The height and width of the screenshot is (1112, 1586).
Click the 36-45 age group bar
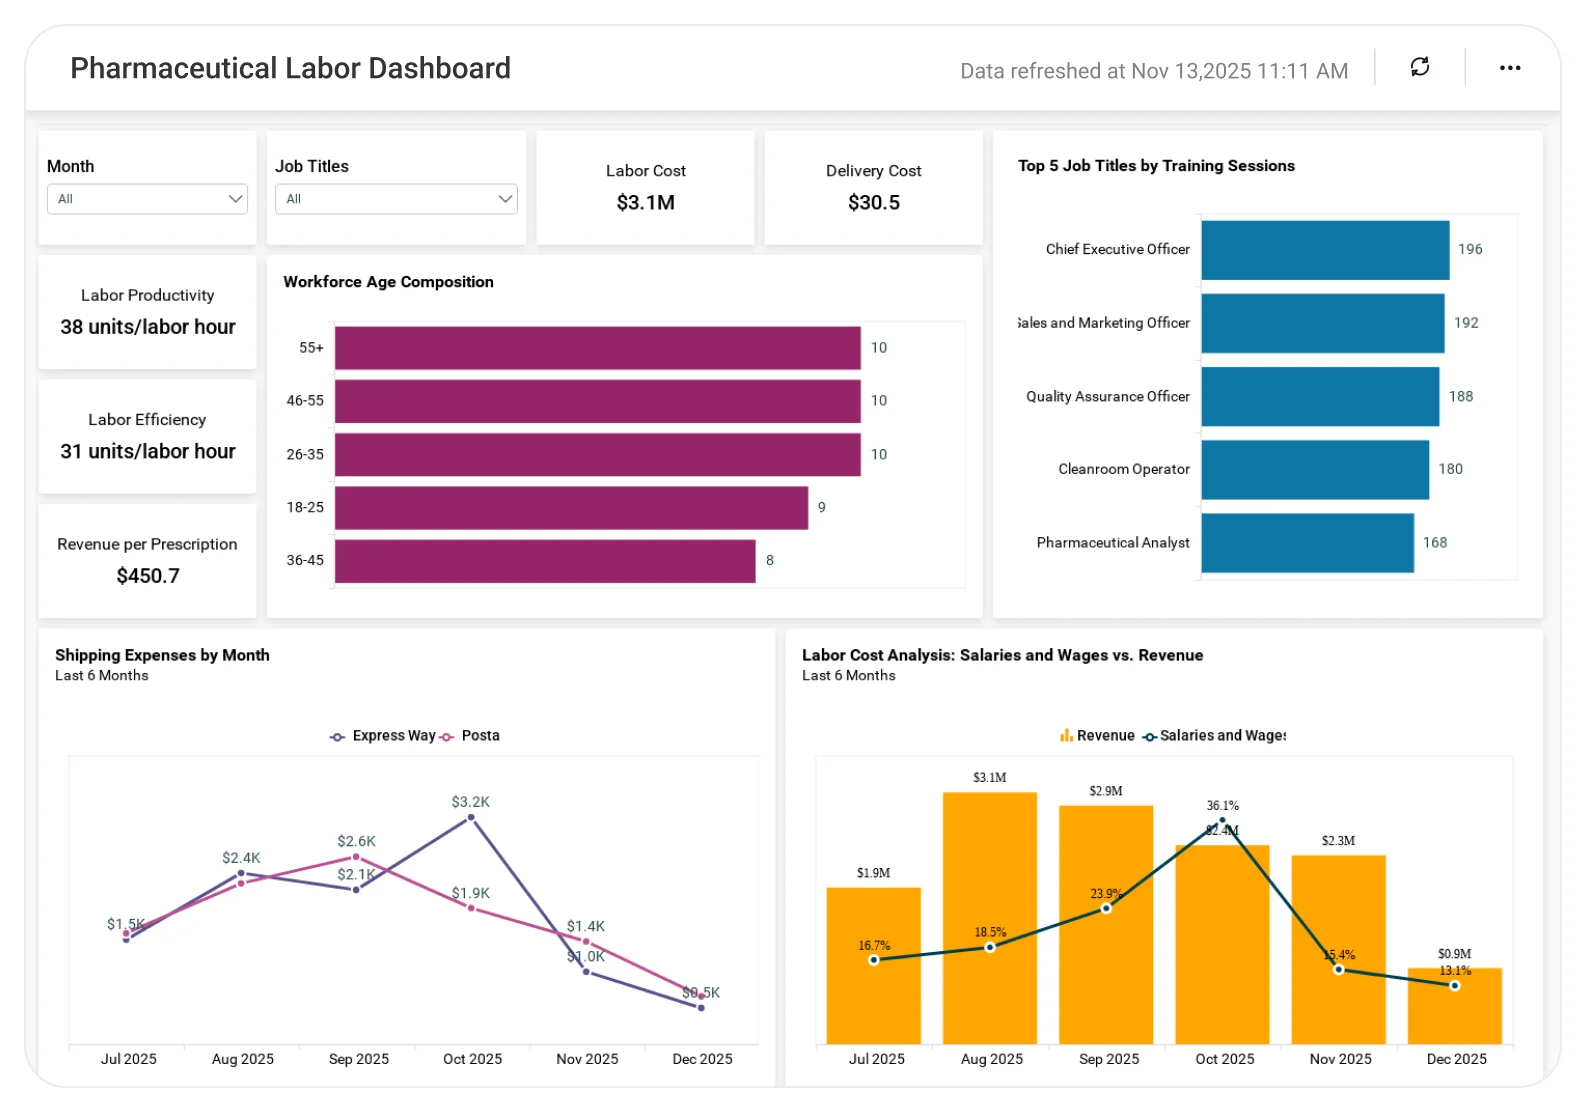(545, 561)
